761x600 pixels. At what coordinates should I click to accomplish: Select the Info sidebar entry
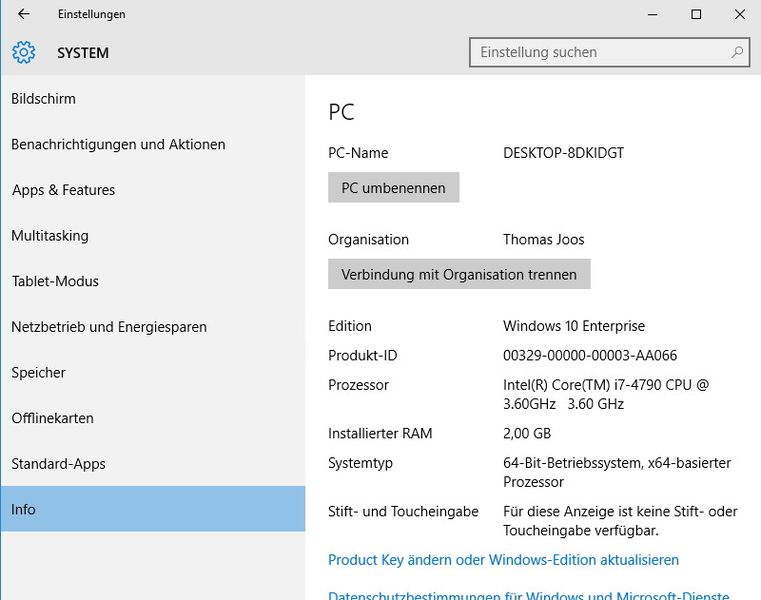(x=24, y=510)
